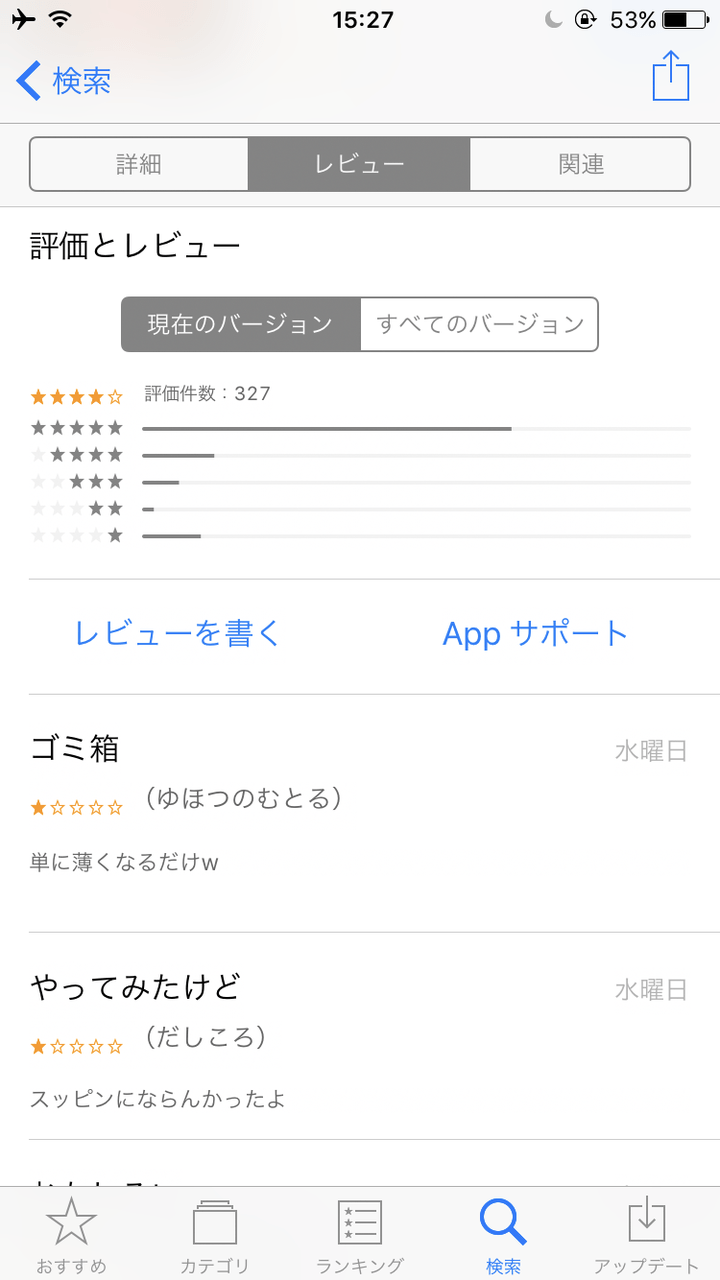Image resolution: width=720 pixels, height=1280 pixels.
Task: Tap レビューを書く link
Action: click(x=178, y=633)
